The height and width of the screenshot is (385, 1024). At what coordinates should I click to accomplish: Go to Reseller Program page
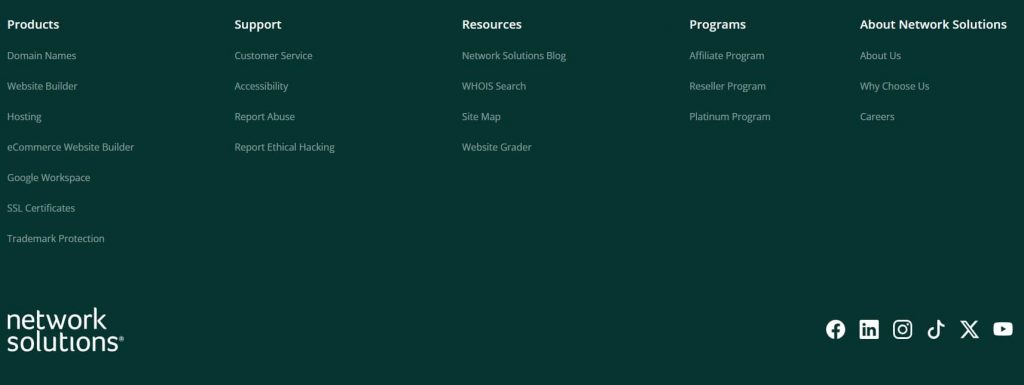[728, 86]
